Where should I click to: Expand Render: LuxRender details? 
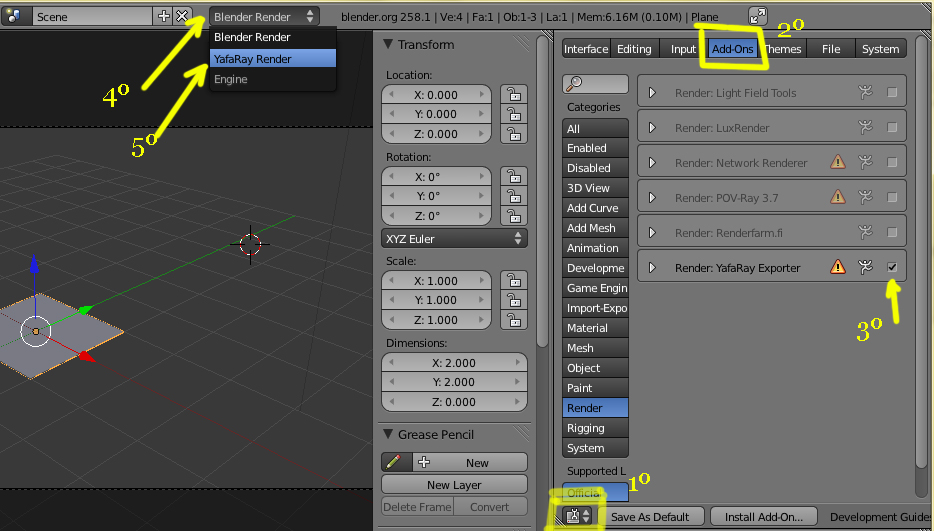point(652,128)
